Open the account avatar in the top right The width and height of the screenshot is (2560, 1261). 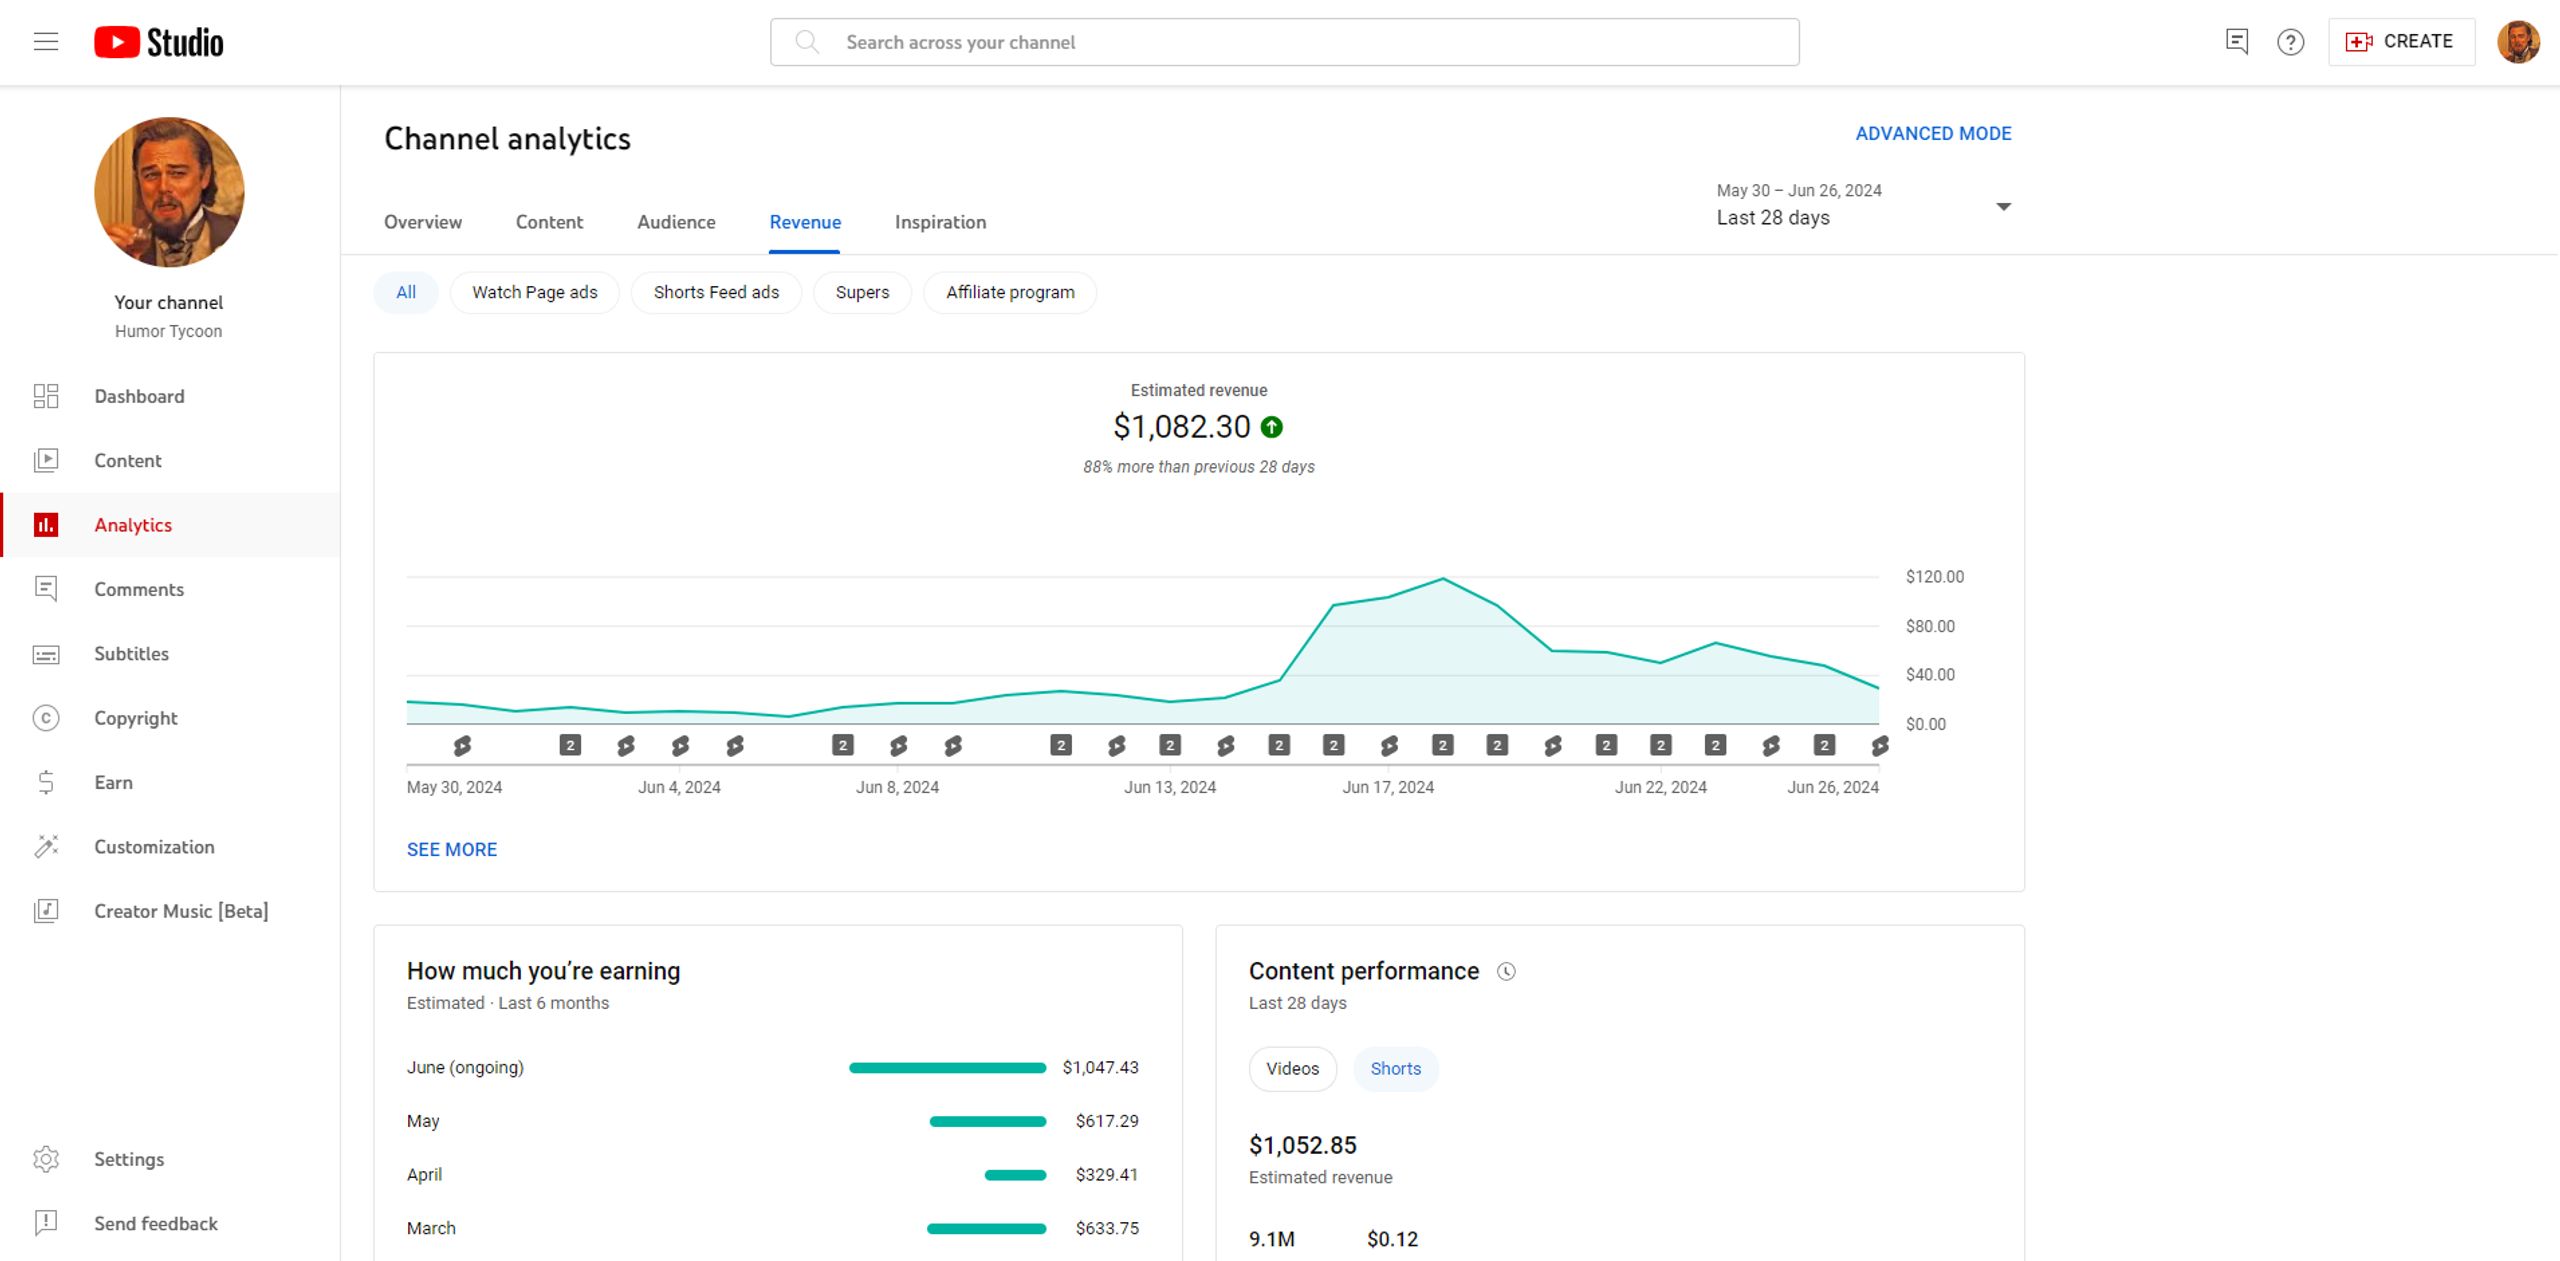point(2518,42)
